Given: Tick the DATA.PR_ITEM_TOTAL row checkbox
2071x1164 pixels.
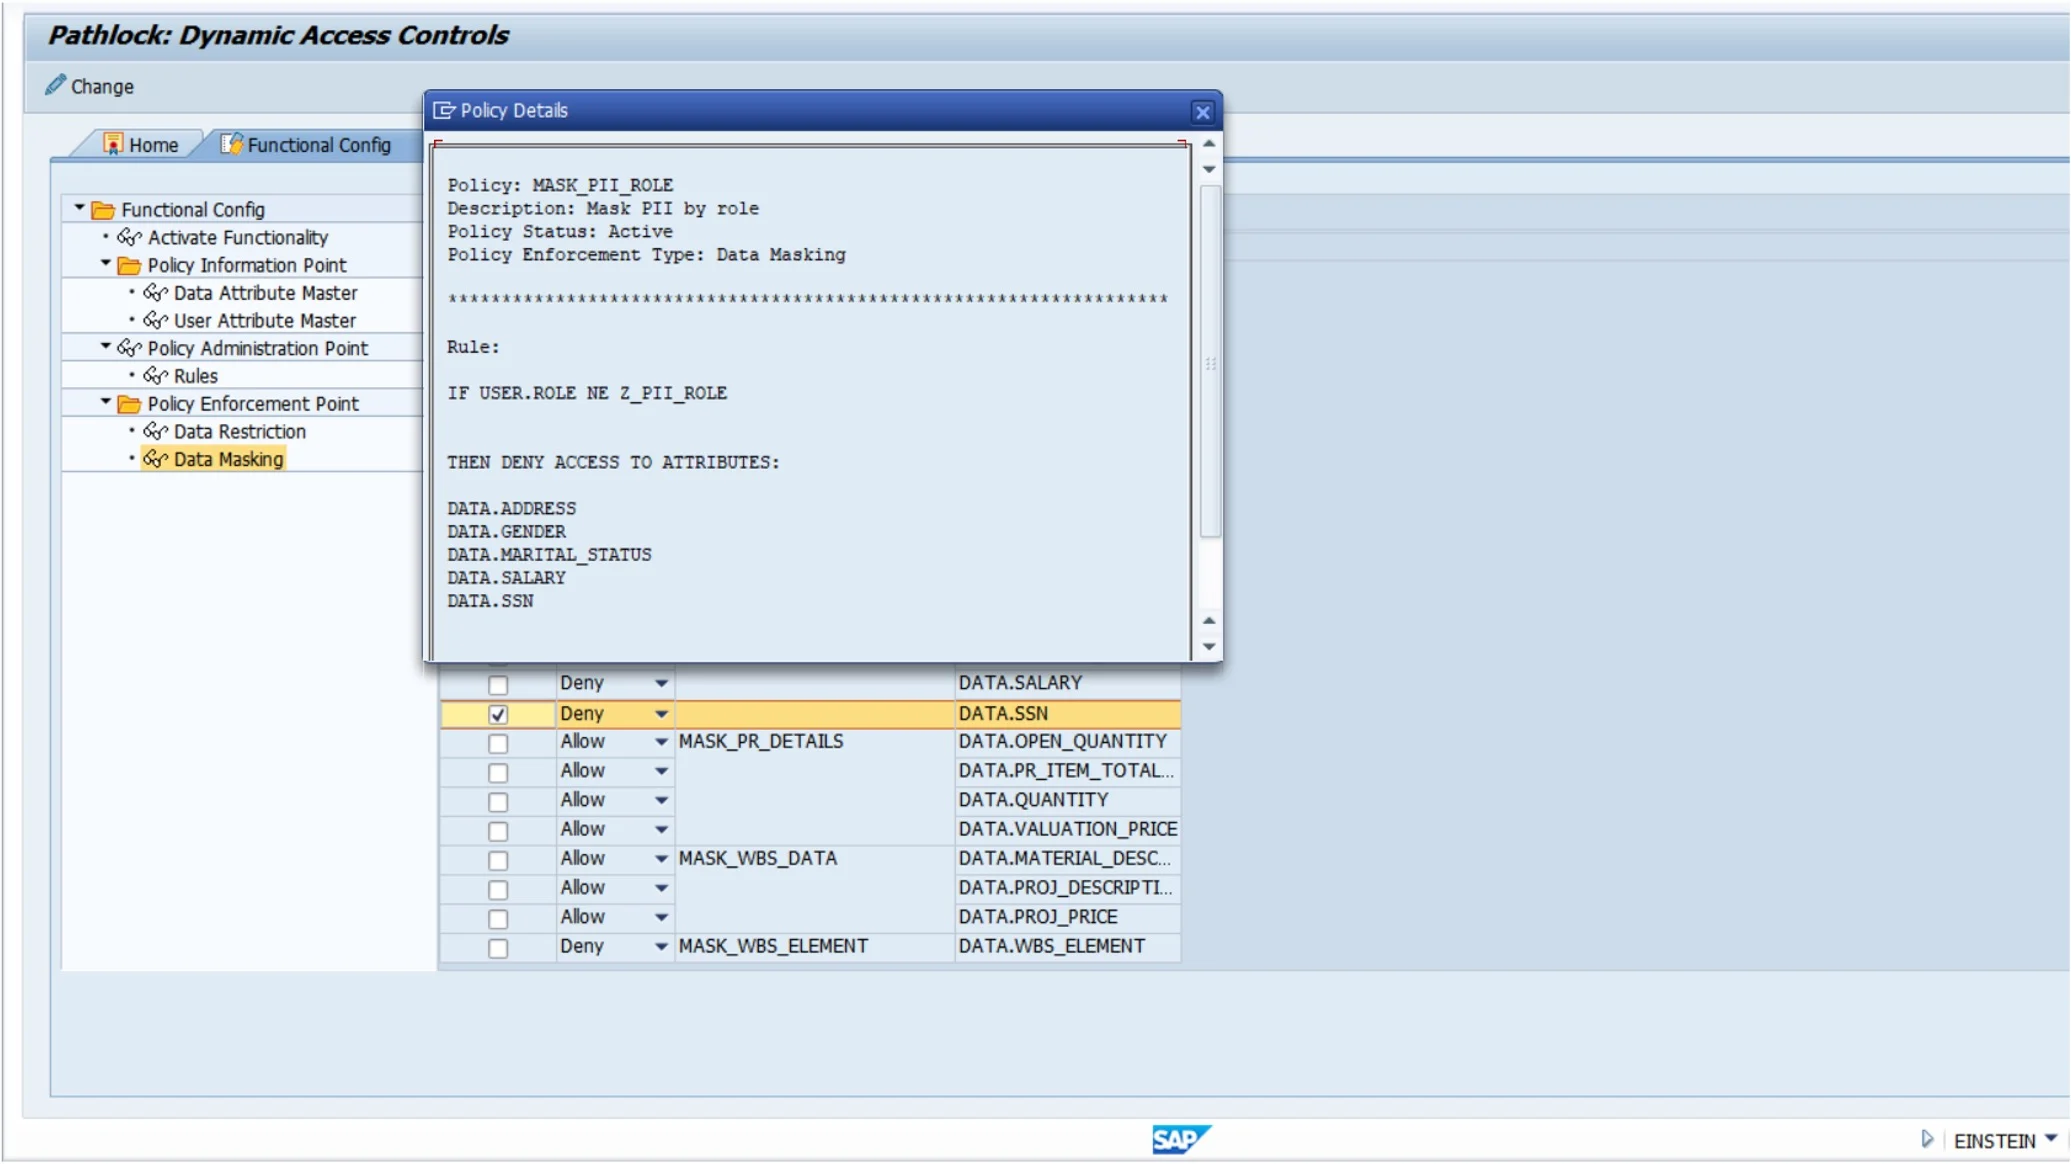Looking at the screenshot, I should click(x=498, y=772).
